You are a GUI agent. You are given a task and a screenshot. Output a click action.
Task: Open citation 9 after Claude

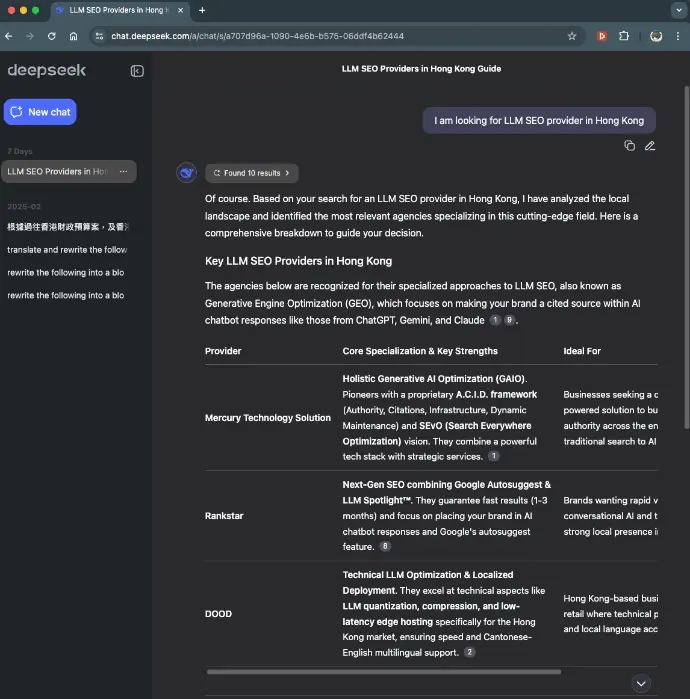pos(509,320)
